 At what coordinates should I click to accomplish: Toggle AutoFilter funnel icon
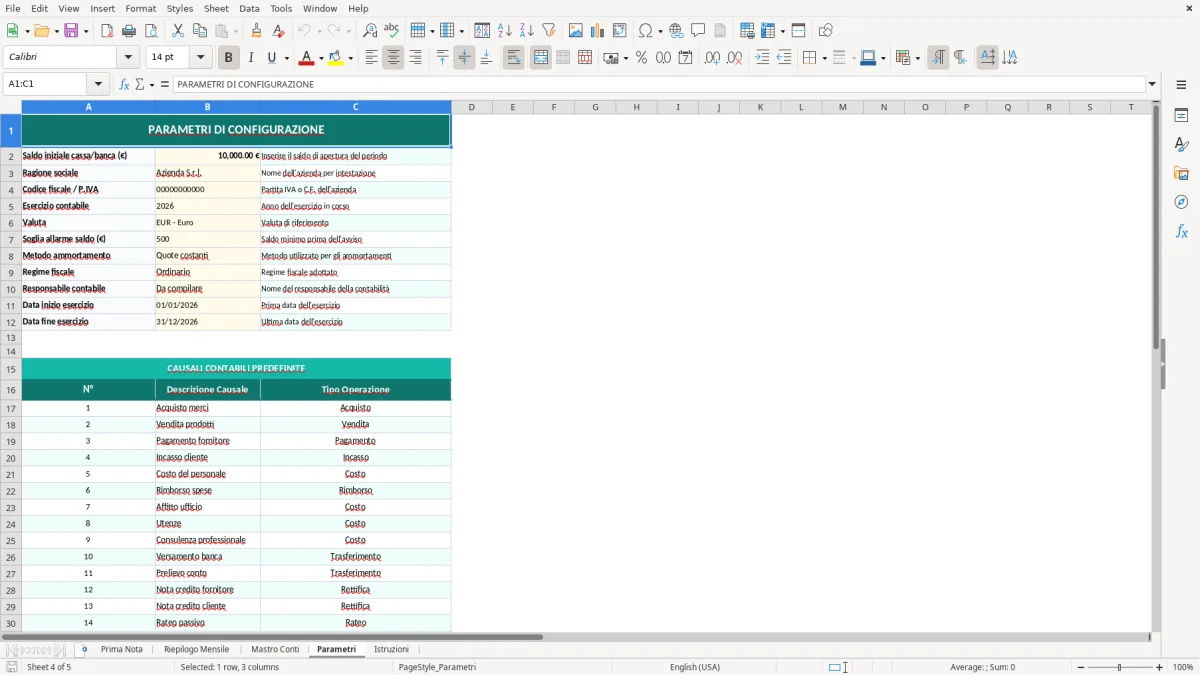(x=549, y=31)
